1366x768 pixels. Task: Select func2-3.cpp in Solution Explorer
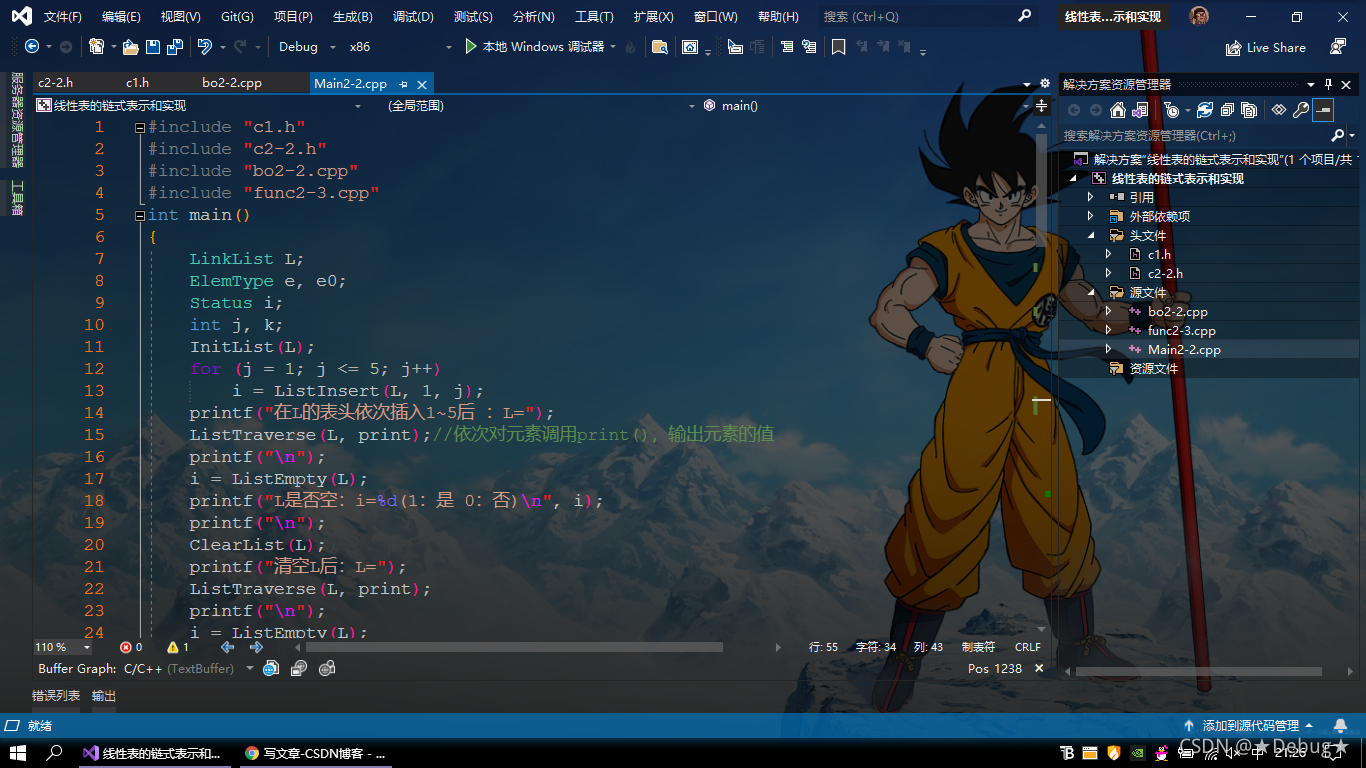pos(1181,330)
